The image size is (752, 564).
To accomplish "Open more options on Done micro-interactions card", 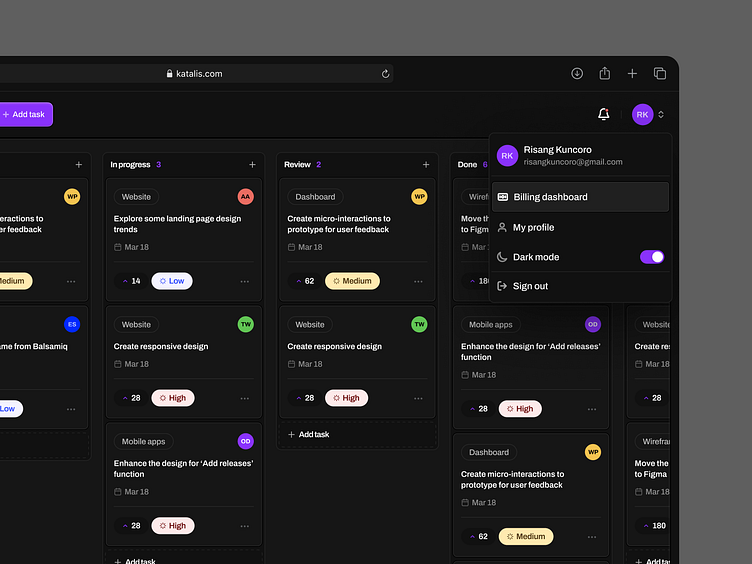I will 592,537.
